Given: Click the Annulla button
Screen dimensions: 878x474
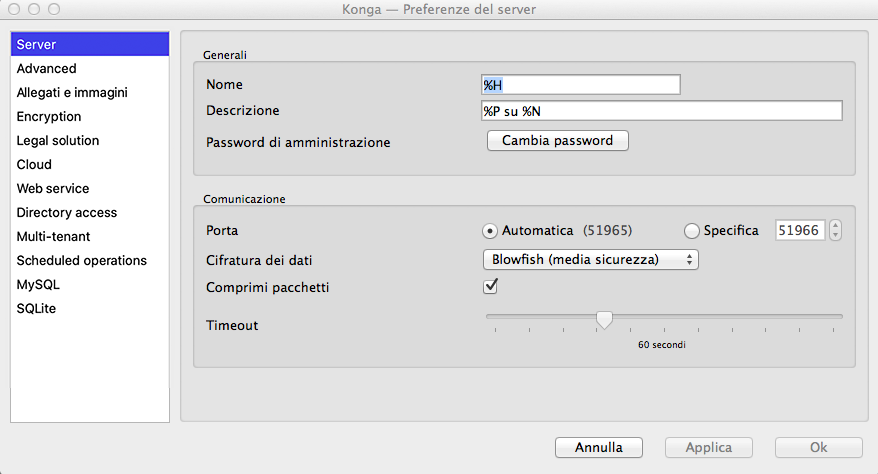Looking at the screenshot, I should (598, 448).
